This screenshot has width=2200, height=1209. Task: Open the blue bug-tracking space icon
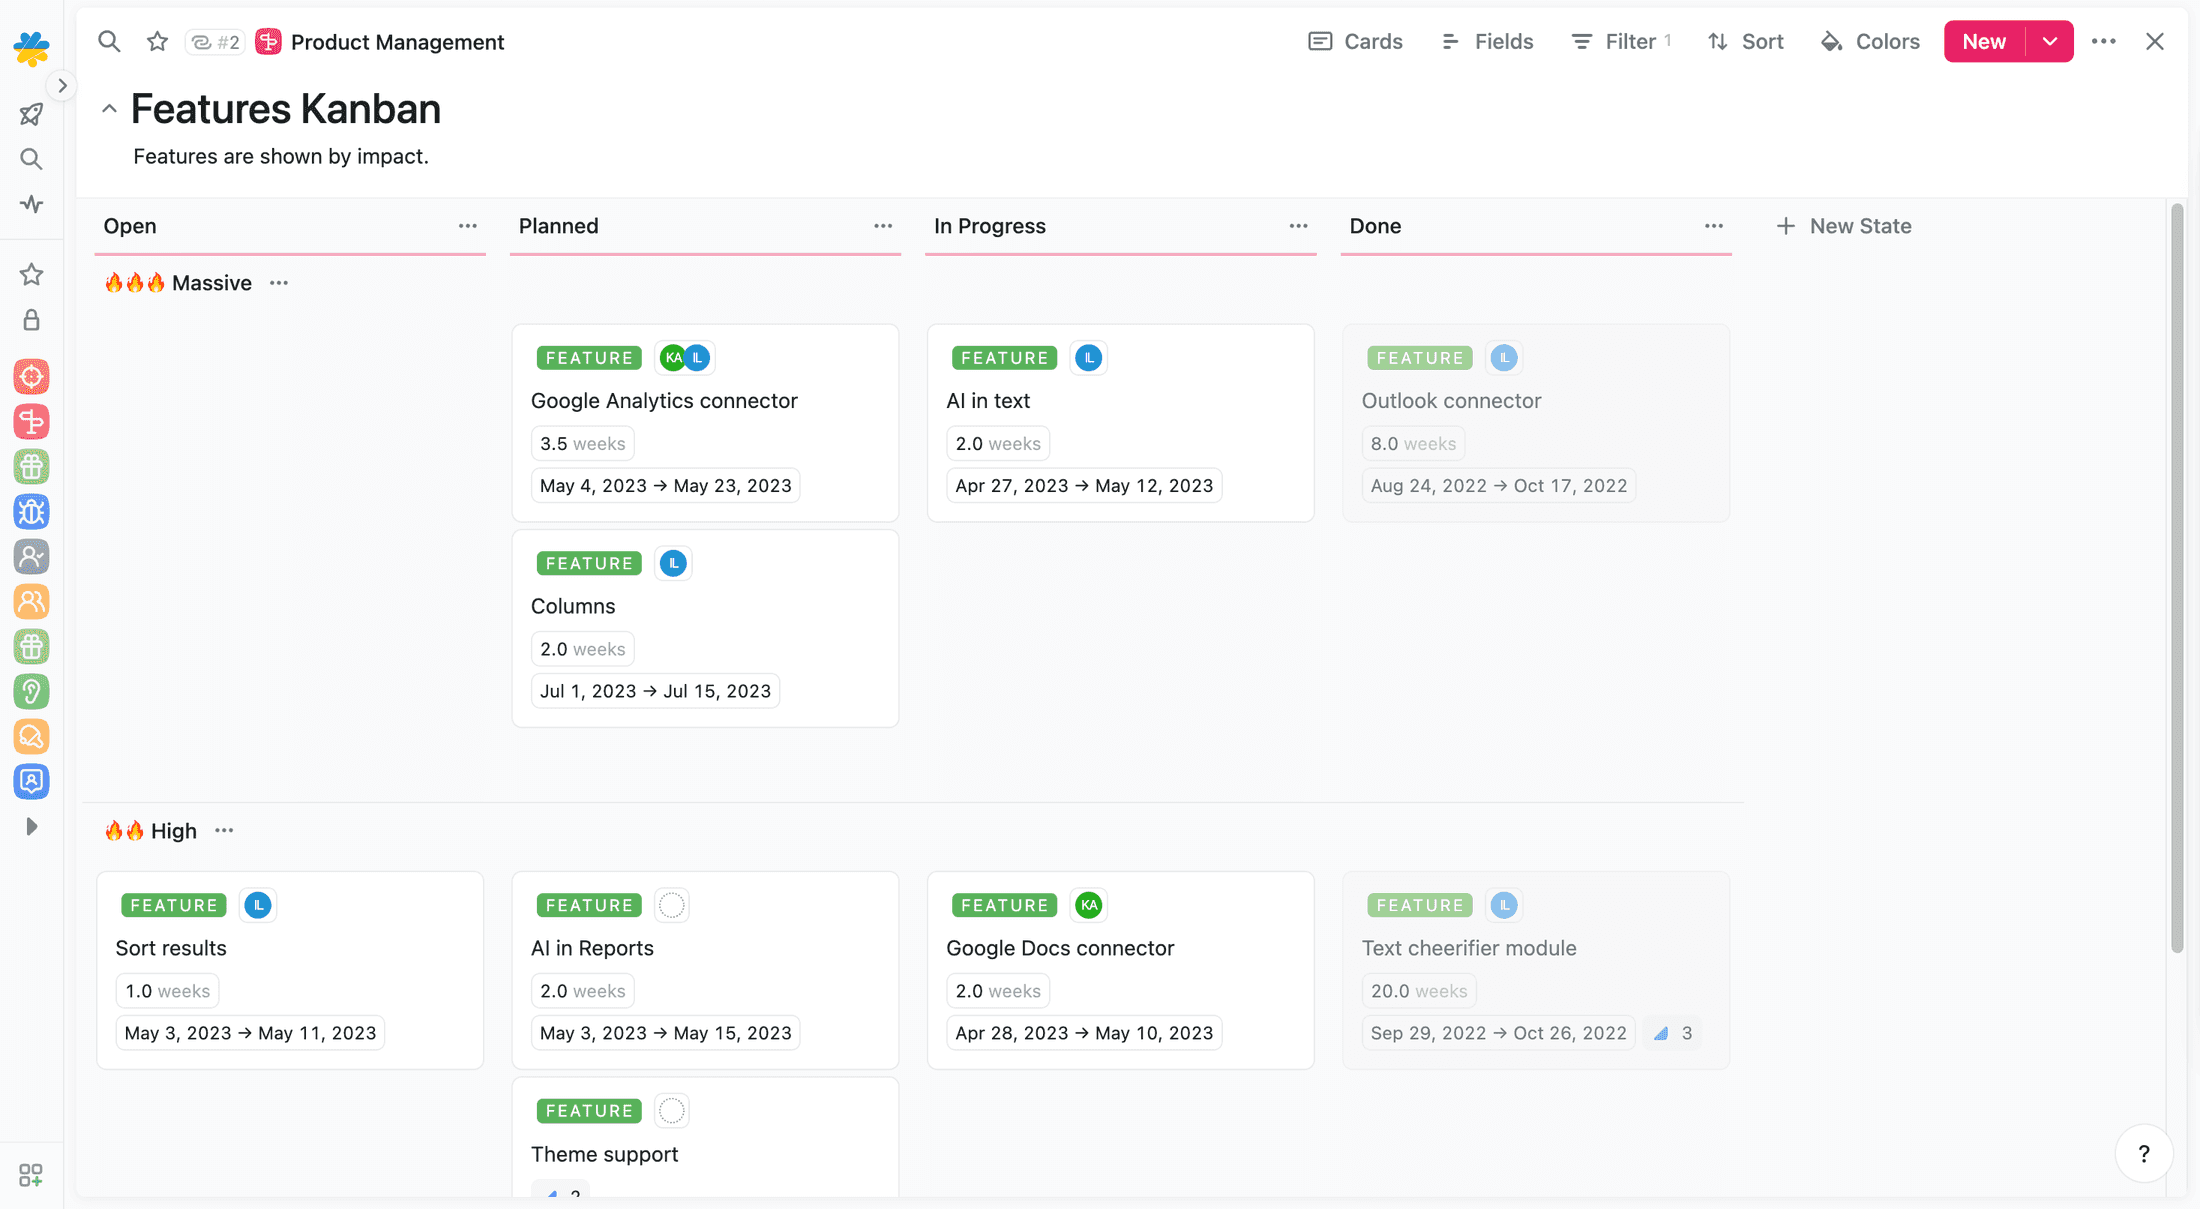click(x=31, y=512)
